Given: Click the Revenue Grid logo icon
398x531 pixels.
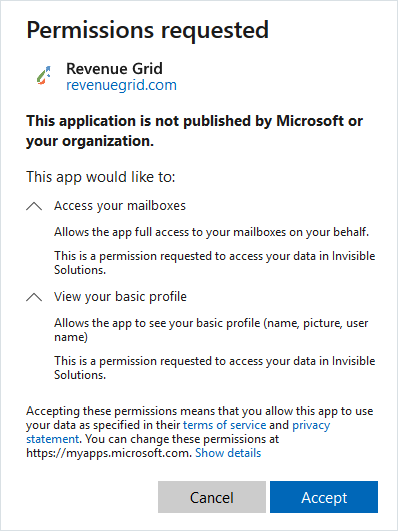Looking at the screenshot, I should 44,75.
